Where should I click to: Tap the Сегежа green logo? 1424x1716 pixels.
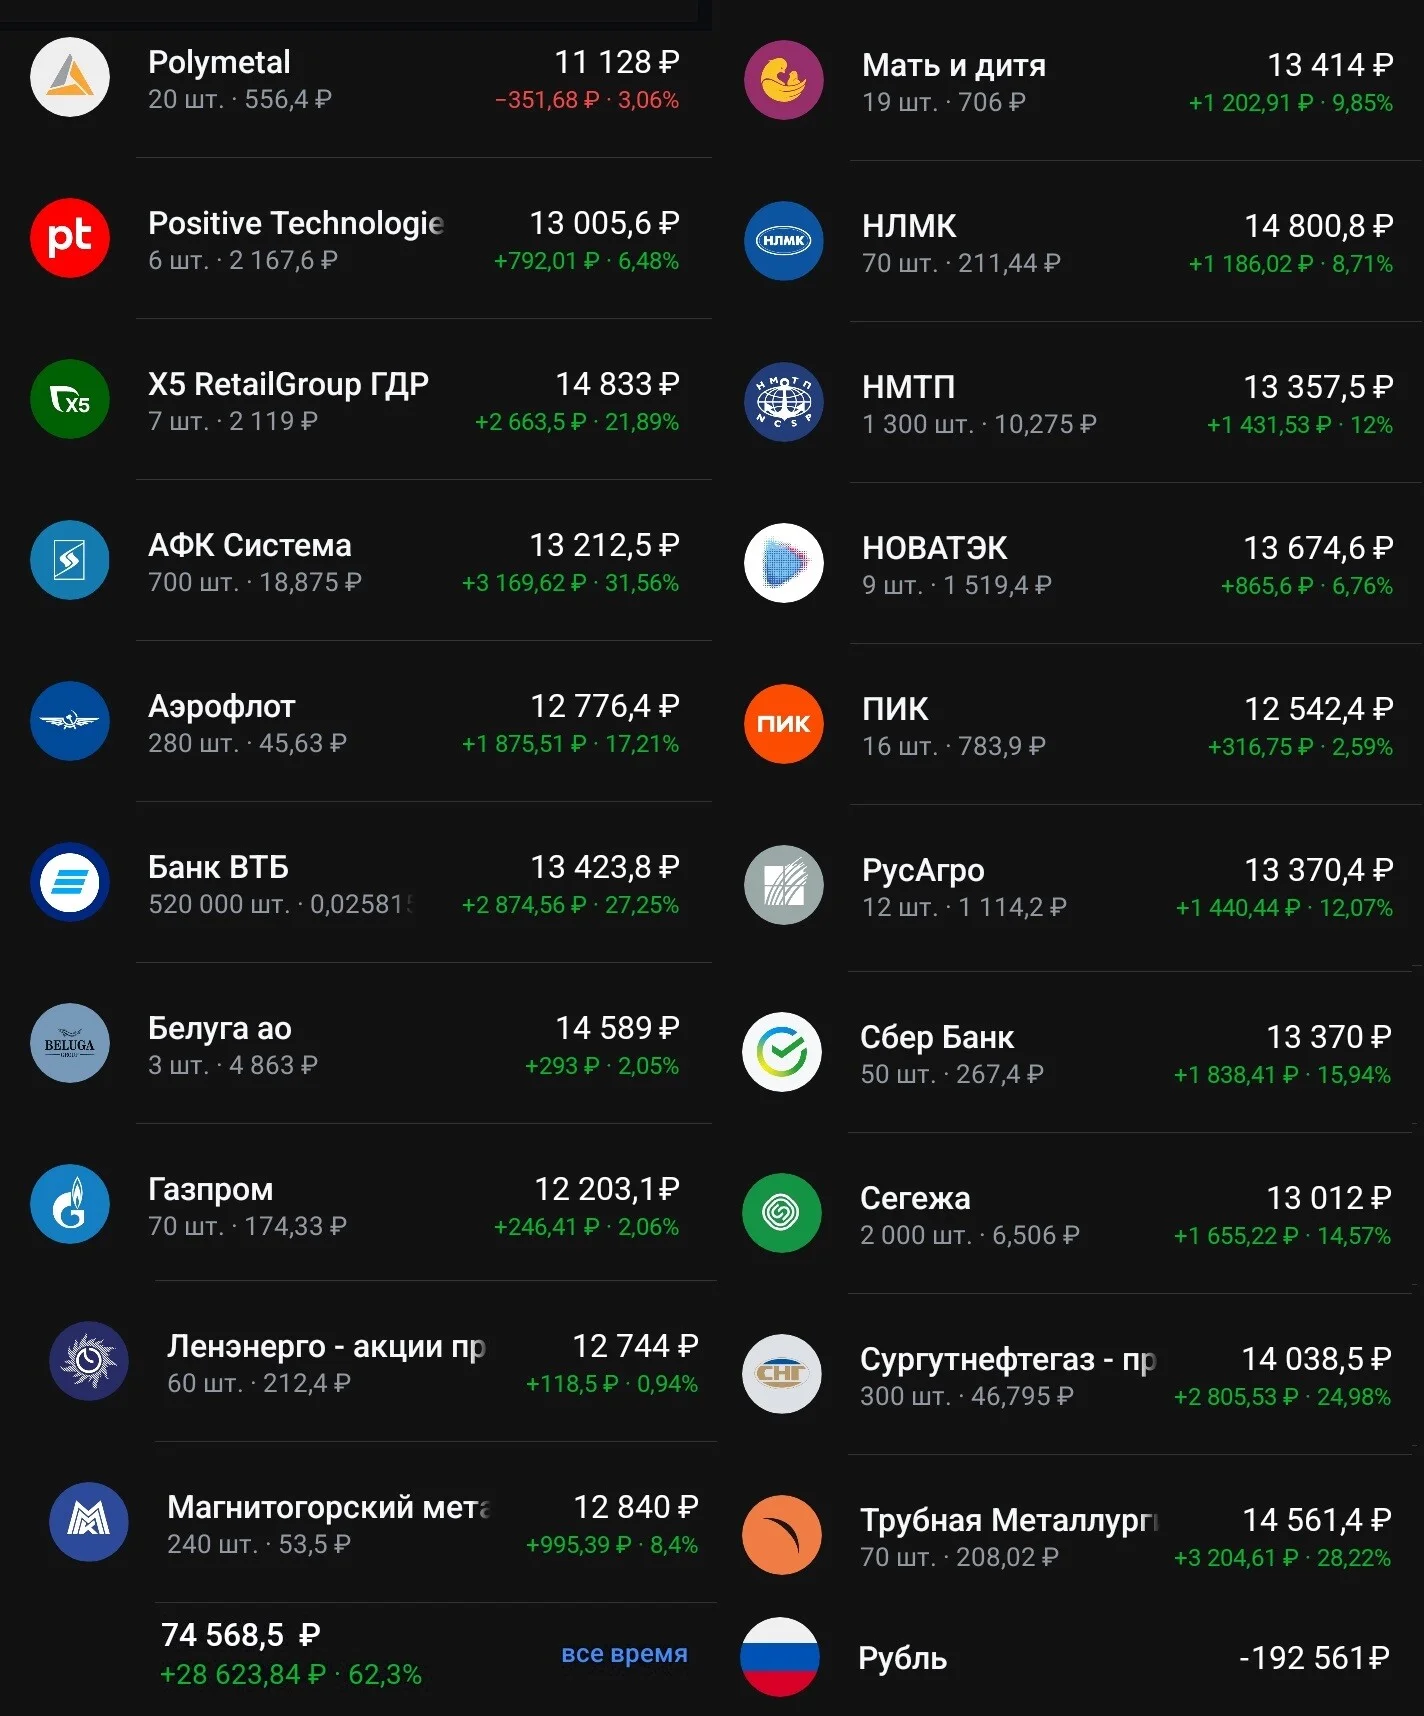782,1213
